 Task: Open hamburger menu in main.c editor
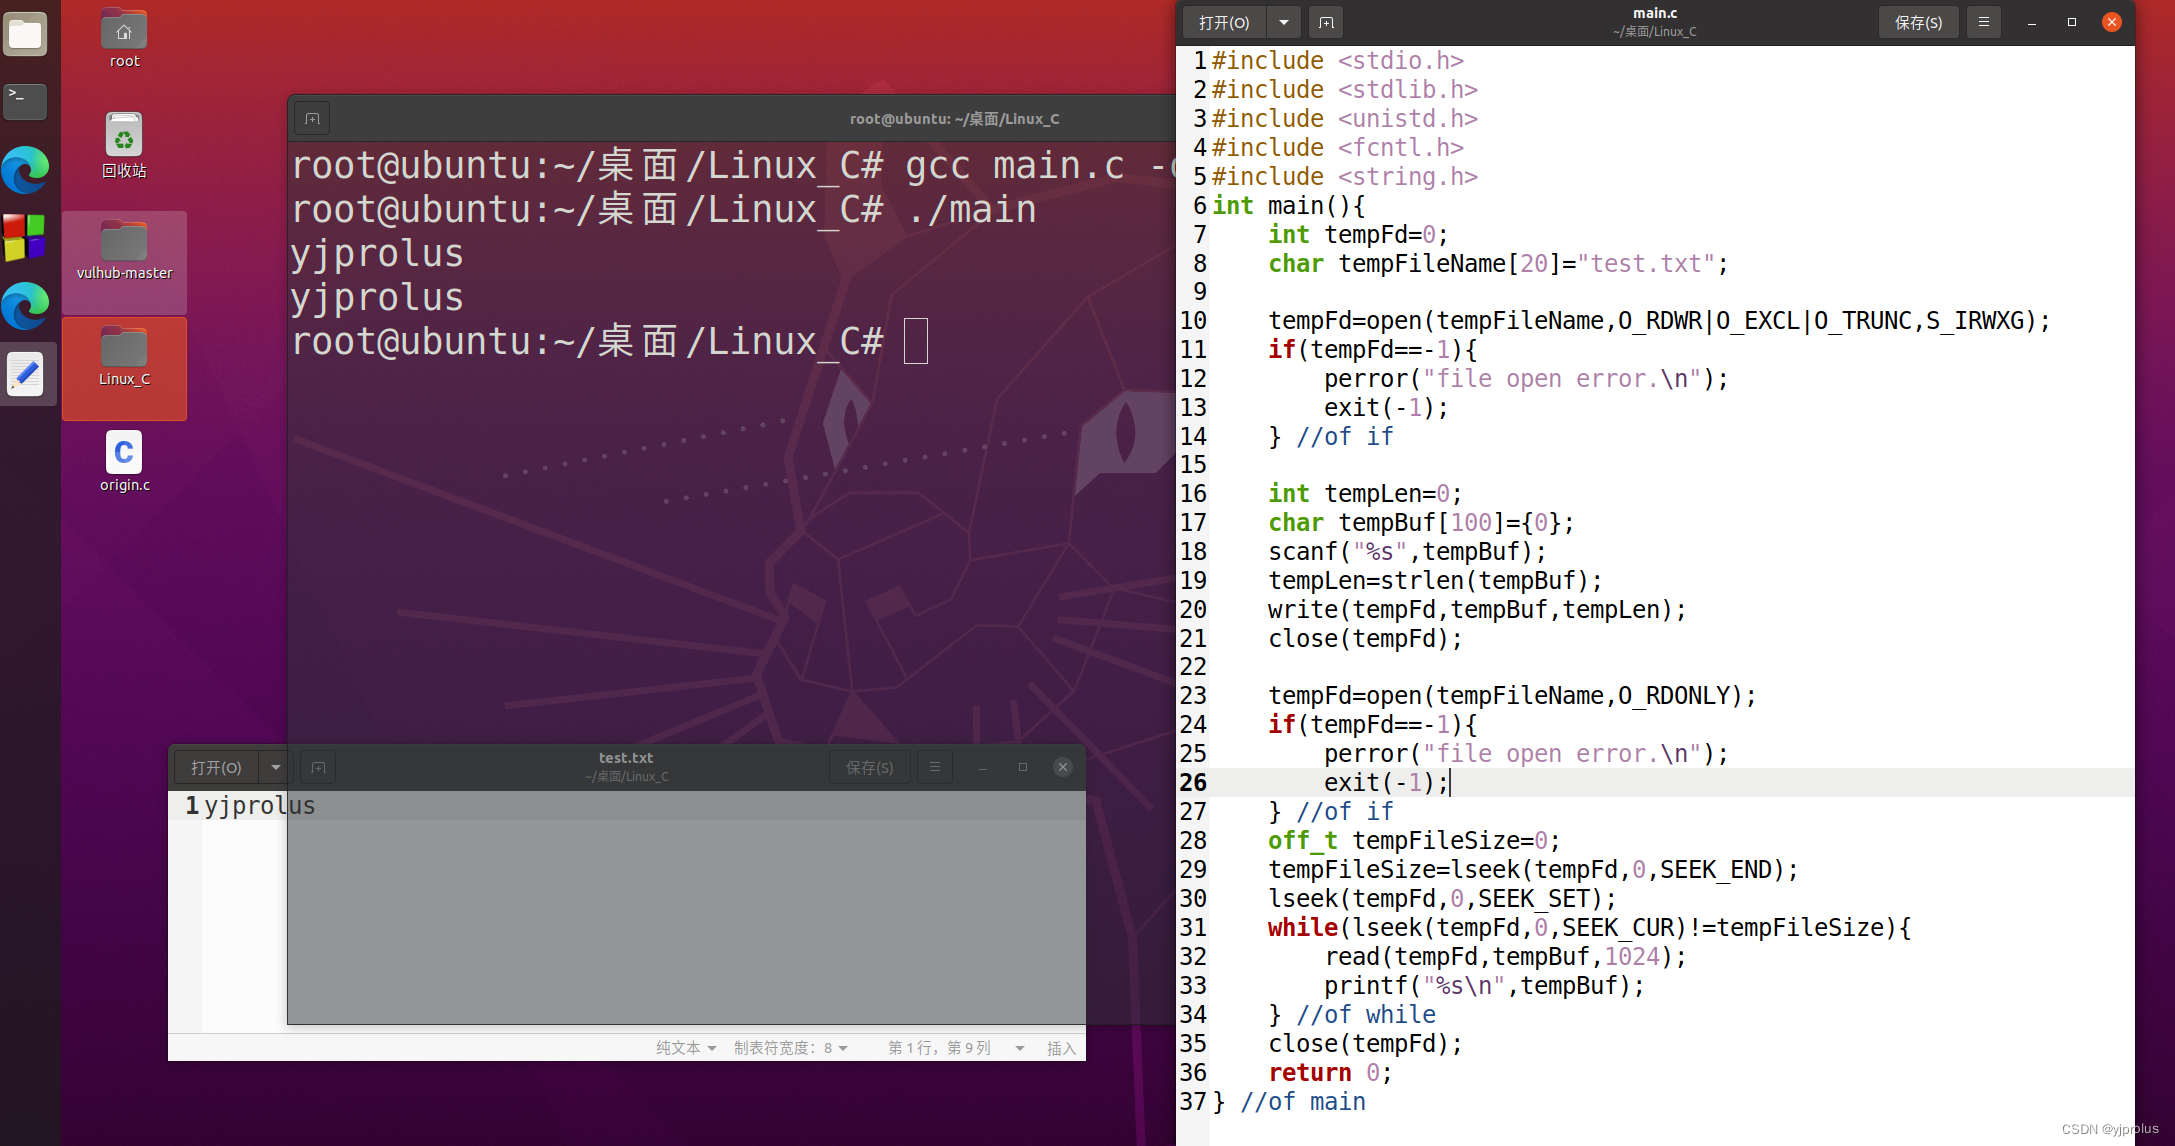click(1983, 22)
